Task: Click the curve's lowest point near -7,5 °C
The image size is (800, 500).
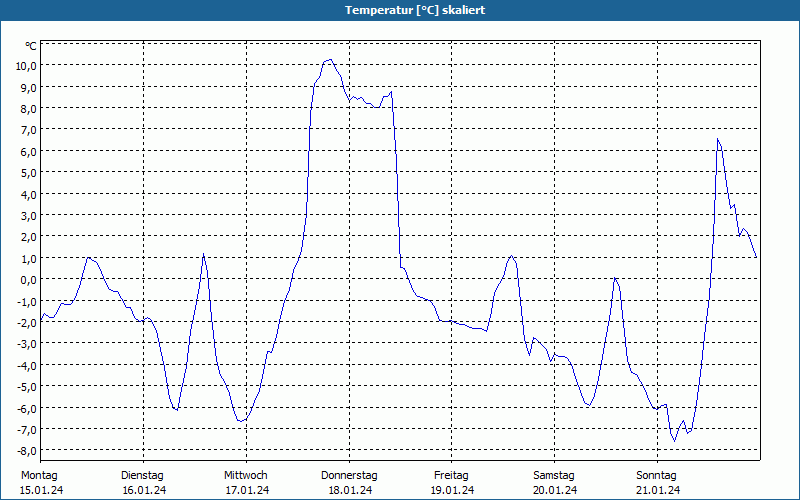Action: tap(674, 441)
